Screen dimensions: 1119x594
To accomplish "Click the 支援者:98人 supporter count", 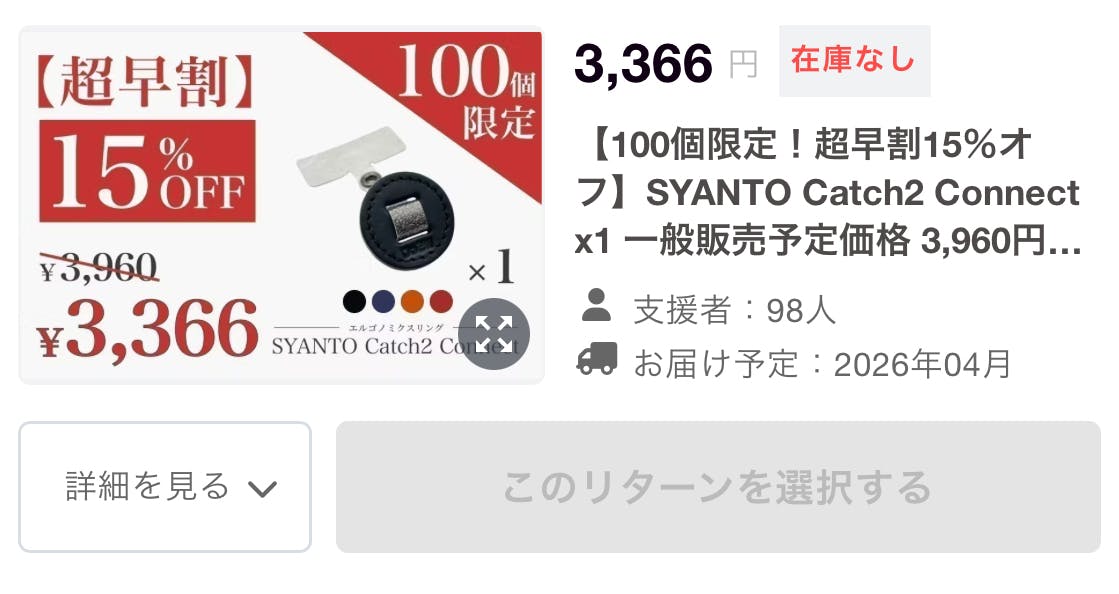I will (734, 310).
